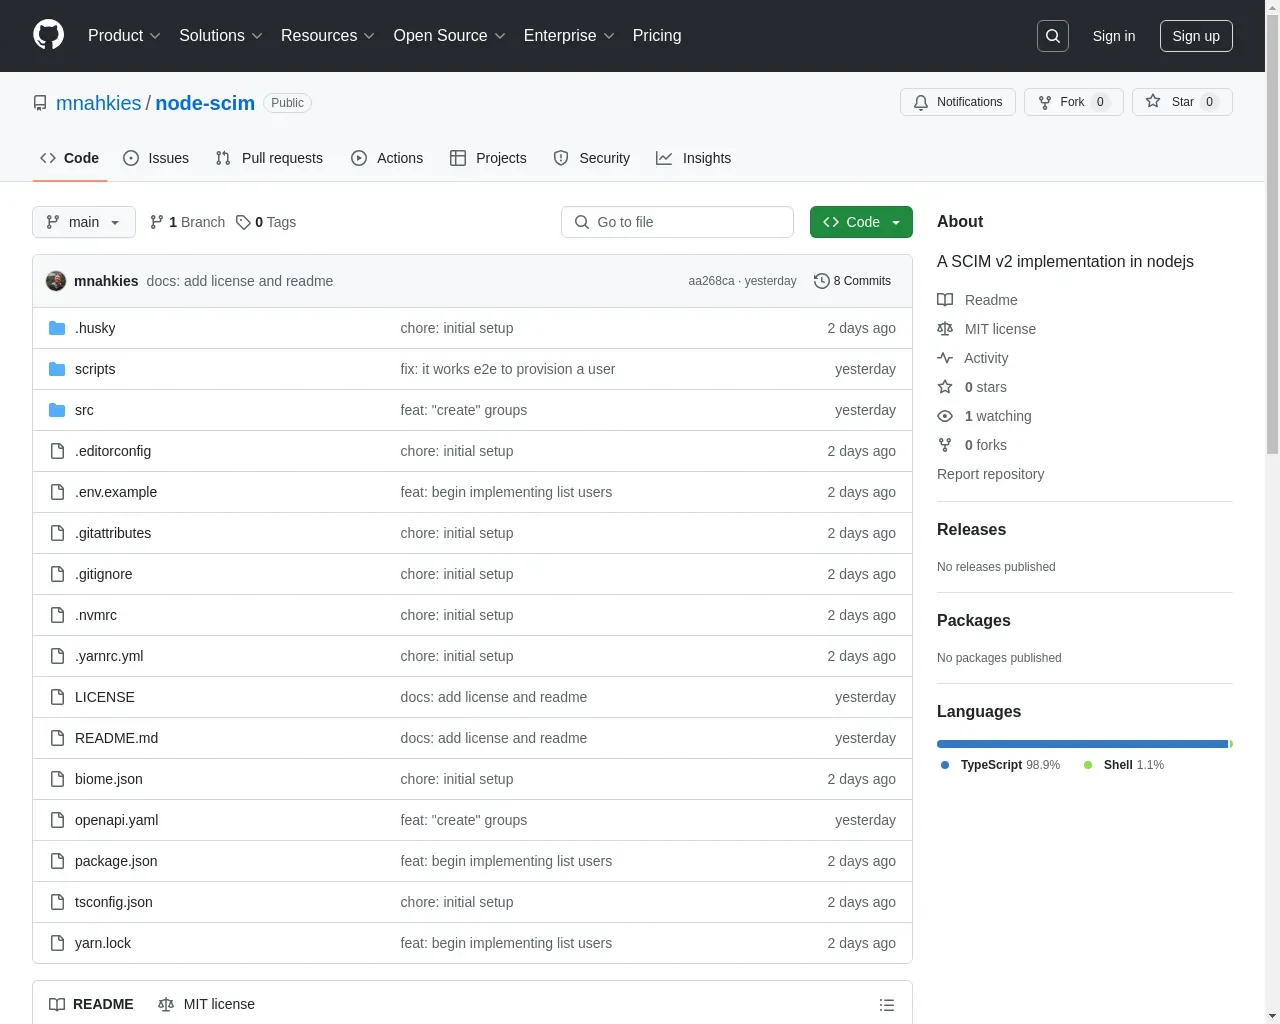
Task: Expand the Resources menu
Action: pos(328,36)
